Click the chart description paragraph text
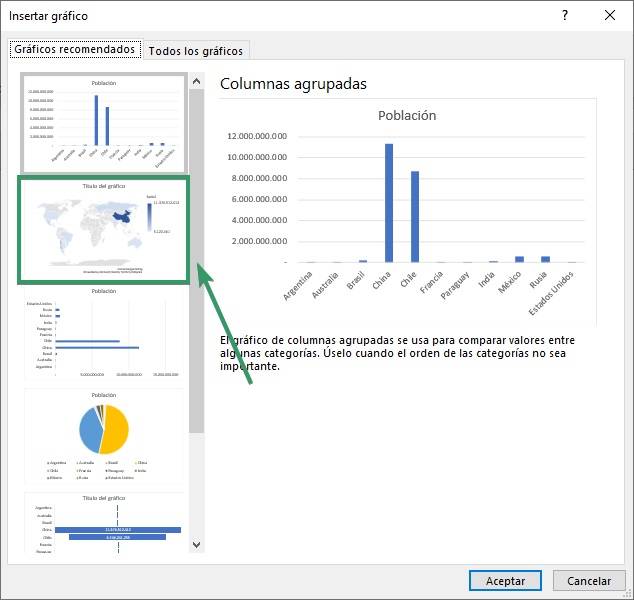Screen dimensions: 634x600 click(x=397, y=353)
